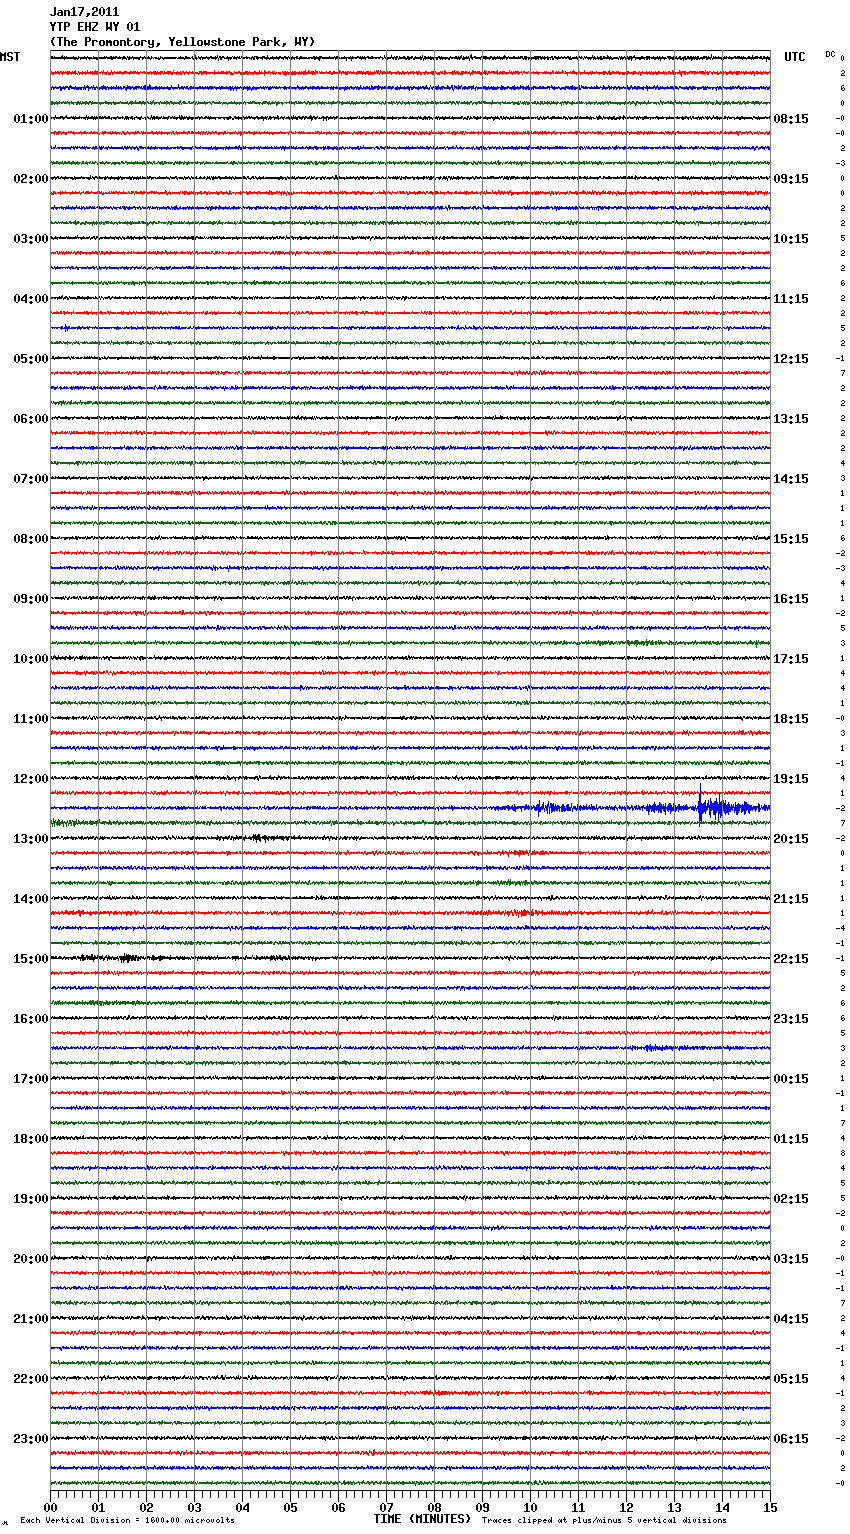Click the UTC time zone header
The image size is (850, 1534).
[x=795, y=57]
